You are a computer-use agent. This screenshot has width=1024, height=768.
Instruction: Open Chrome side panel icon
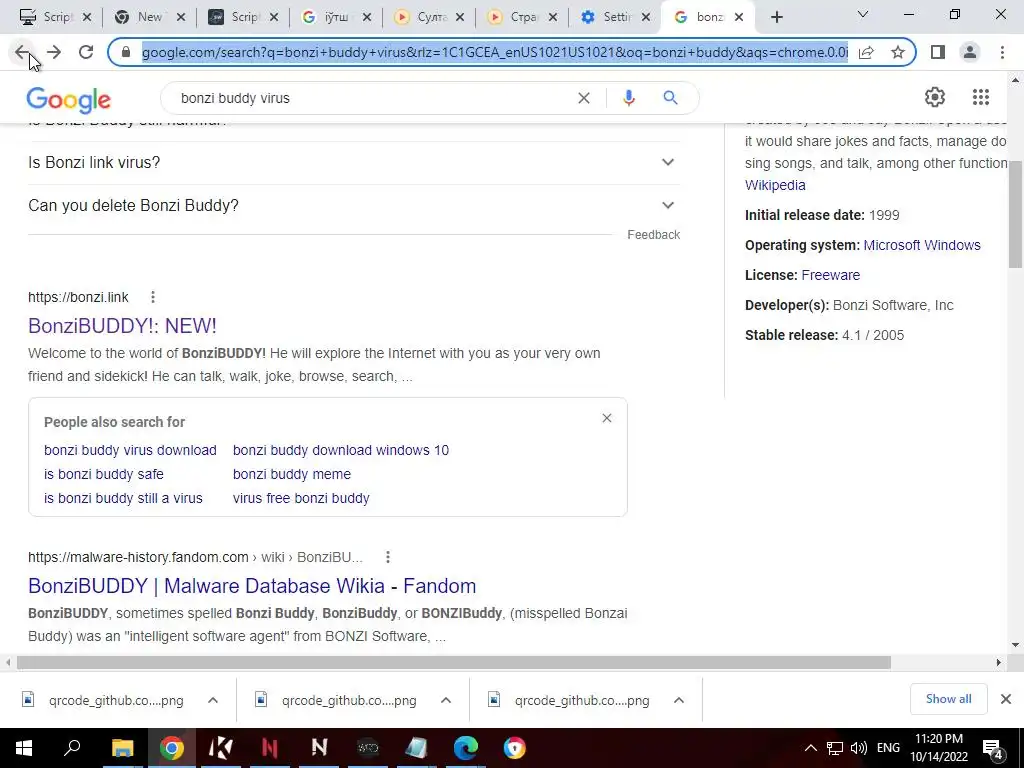(938, 52)
